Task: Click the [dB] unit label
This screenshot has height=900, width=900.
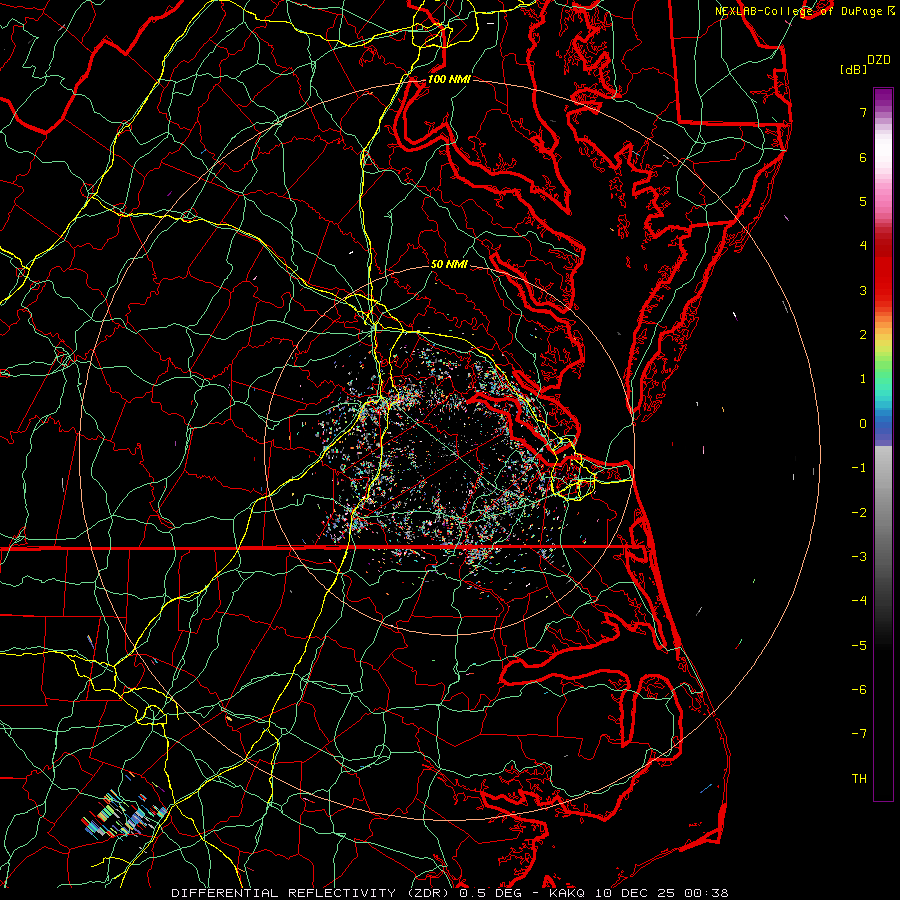Action: point(854,69)
